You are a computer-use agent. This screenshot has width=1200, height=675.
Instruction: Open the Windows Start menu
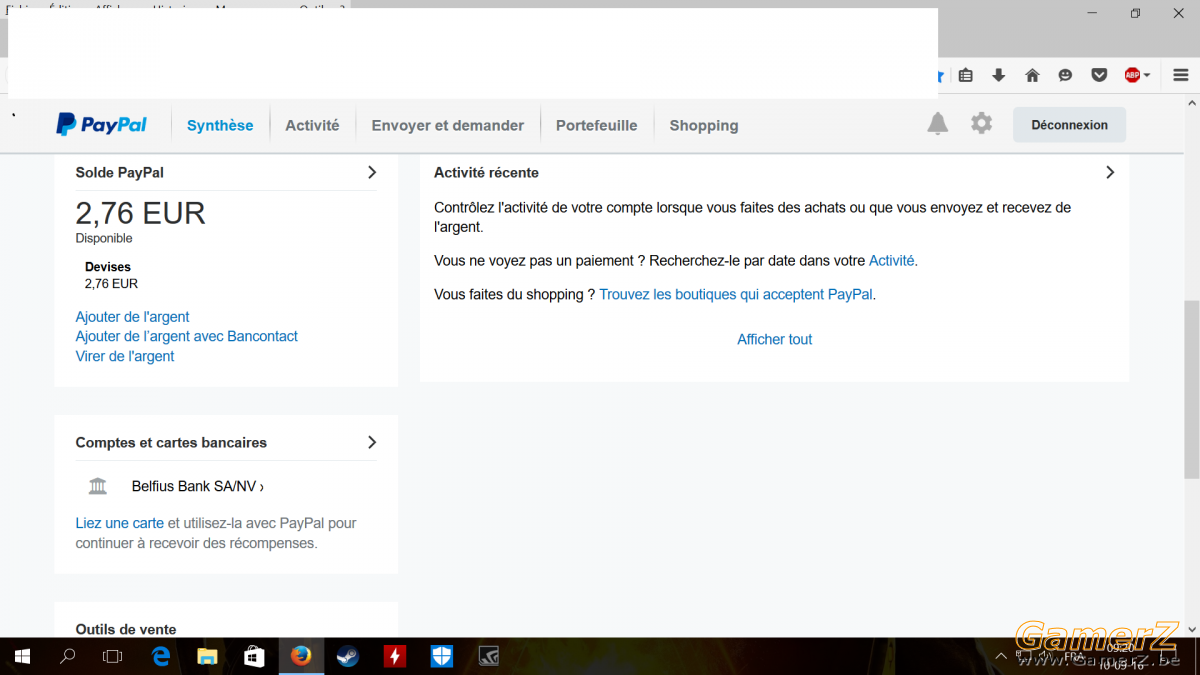[x=22, y=656]
